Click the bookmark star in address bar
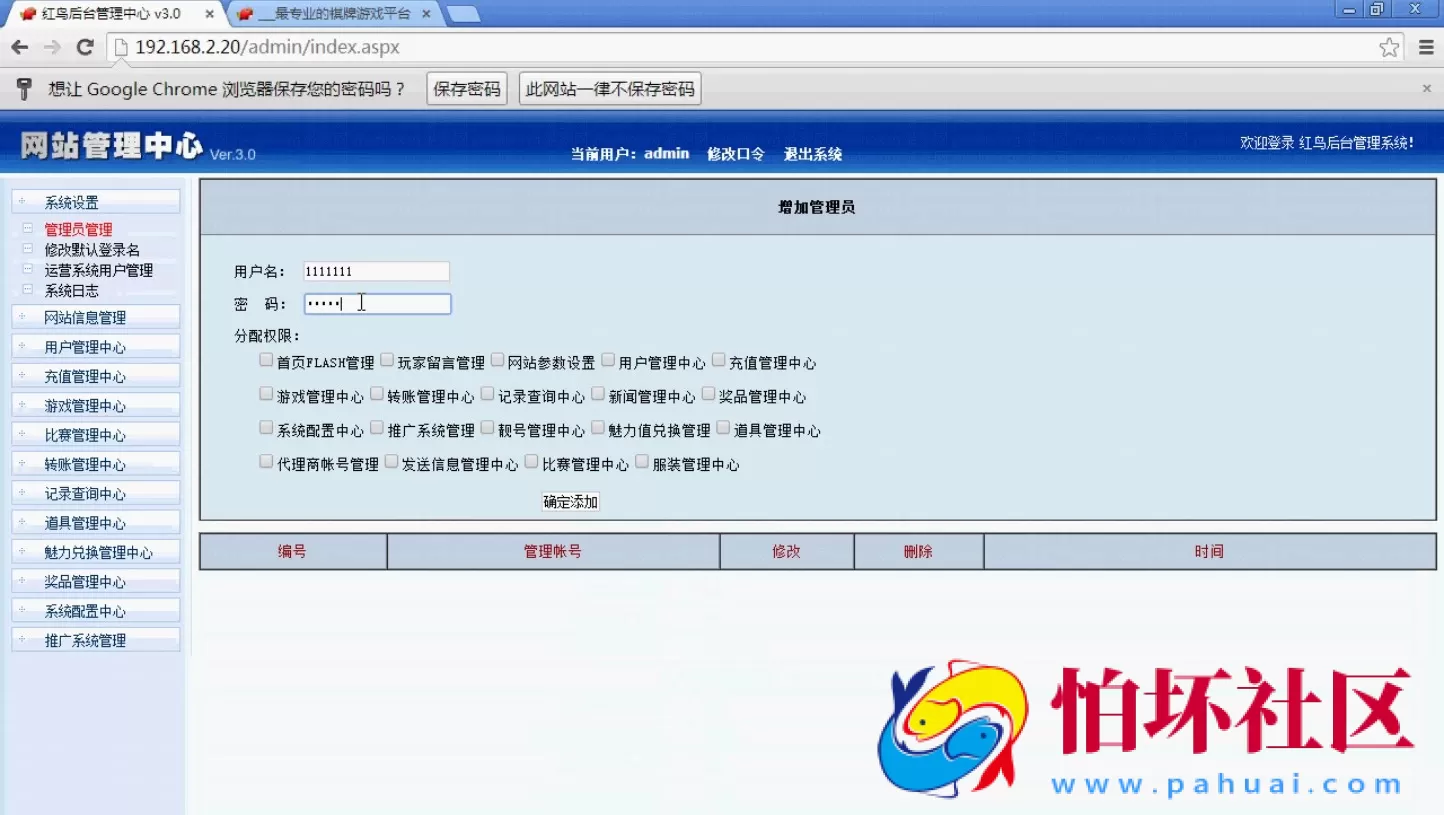1444x815 pixels. point(1390,46)
